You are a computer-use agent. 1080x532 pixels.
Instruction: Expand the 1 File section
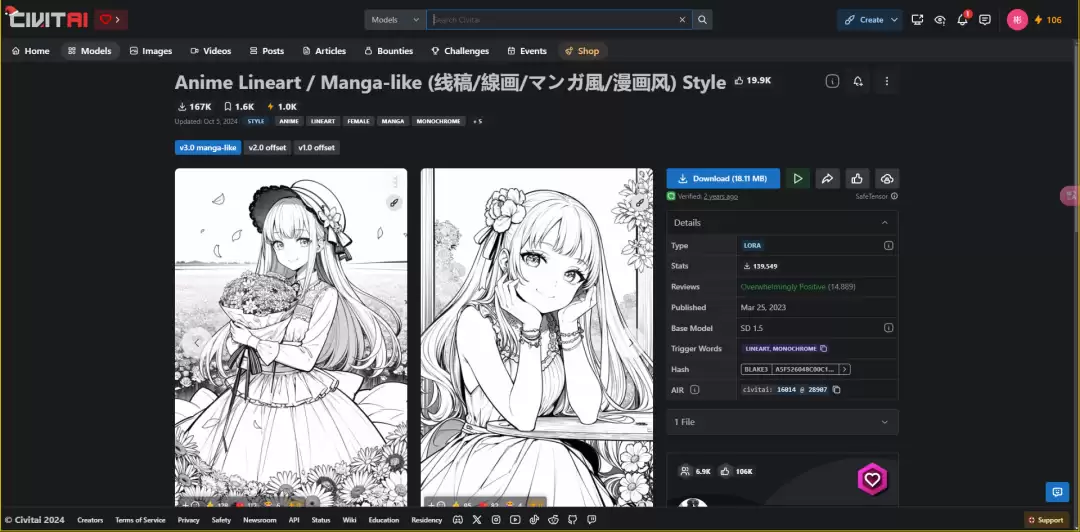click(782, 422)
